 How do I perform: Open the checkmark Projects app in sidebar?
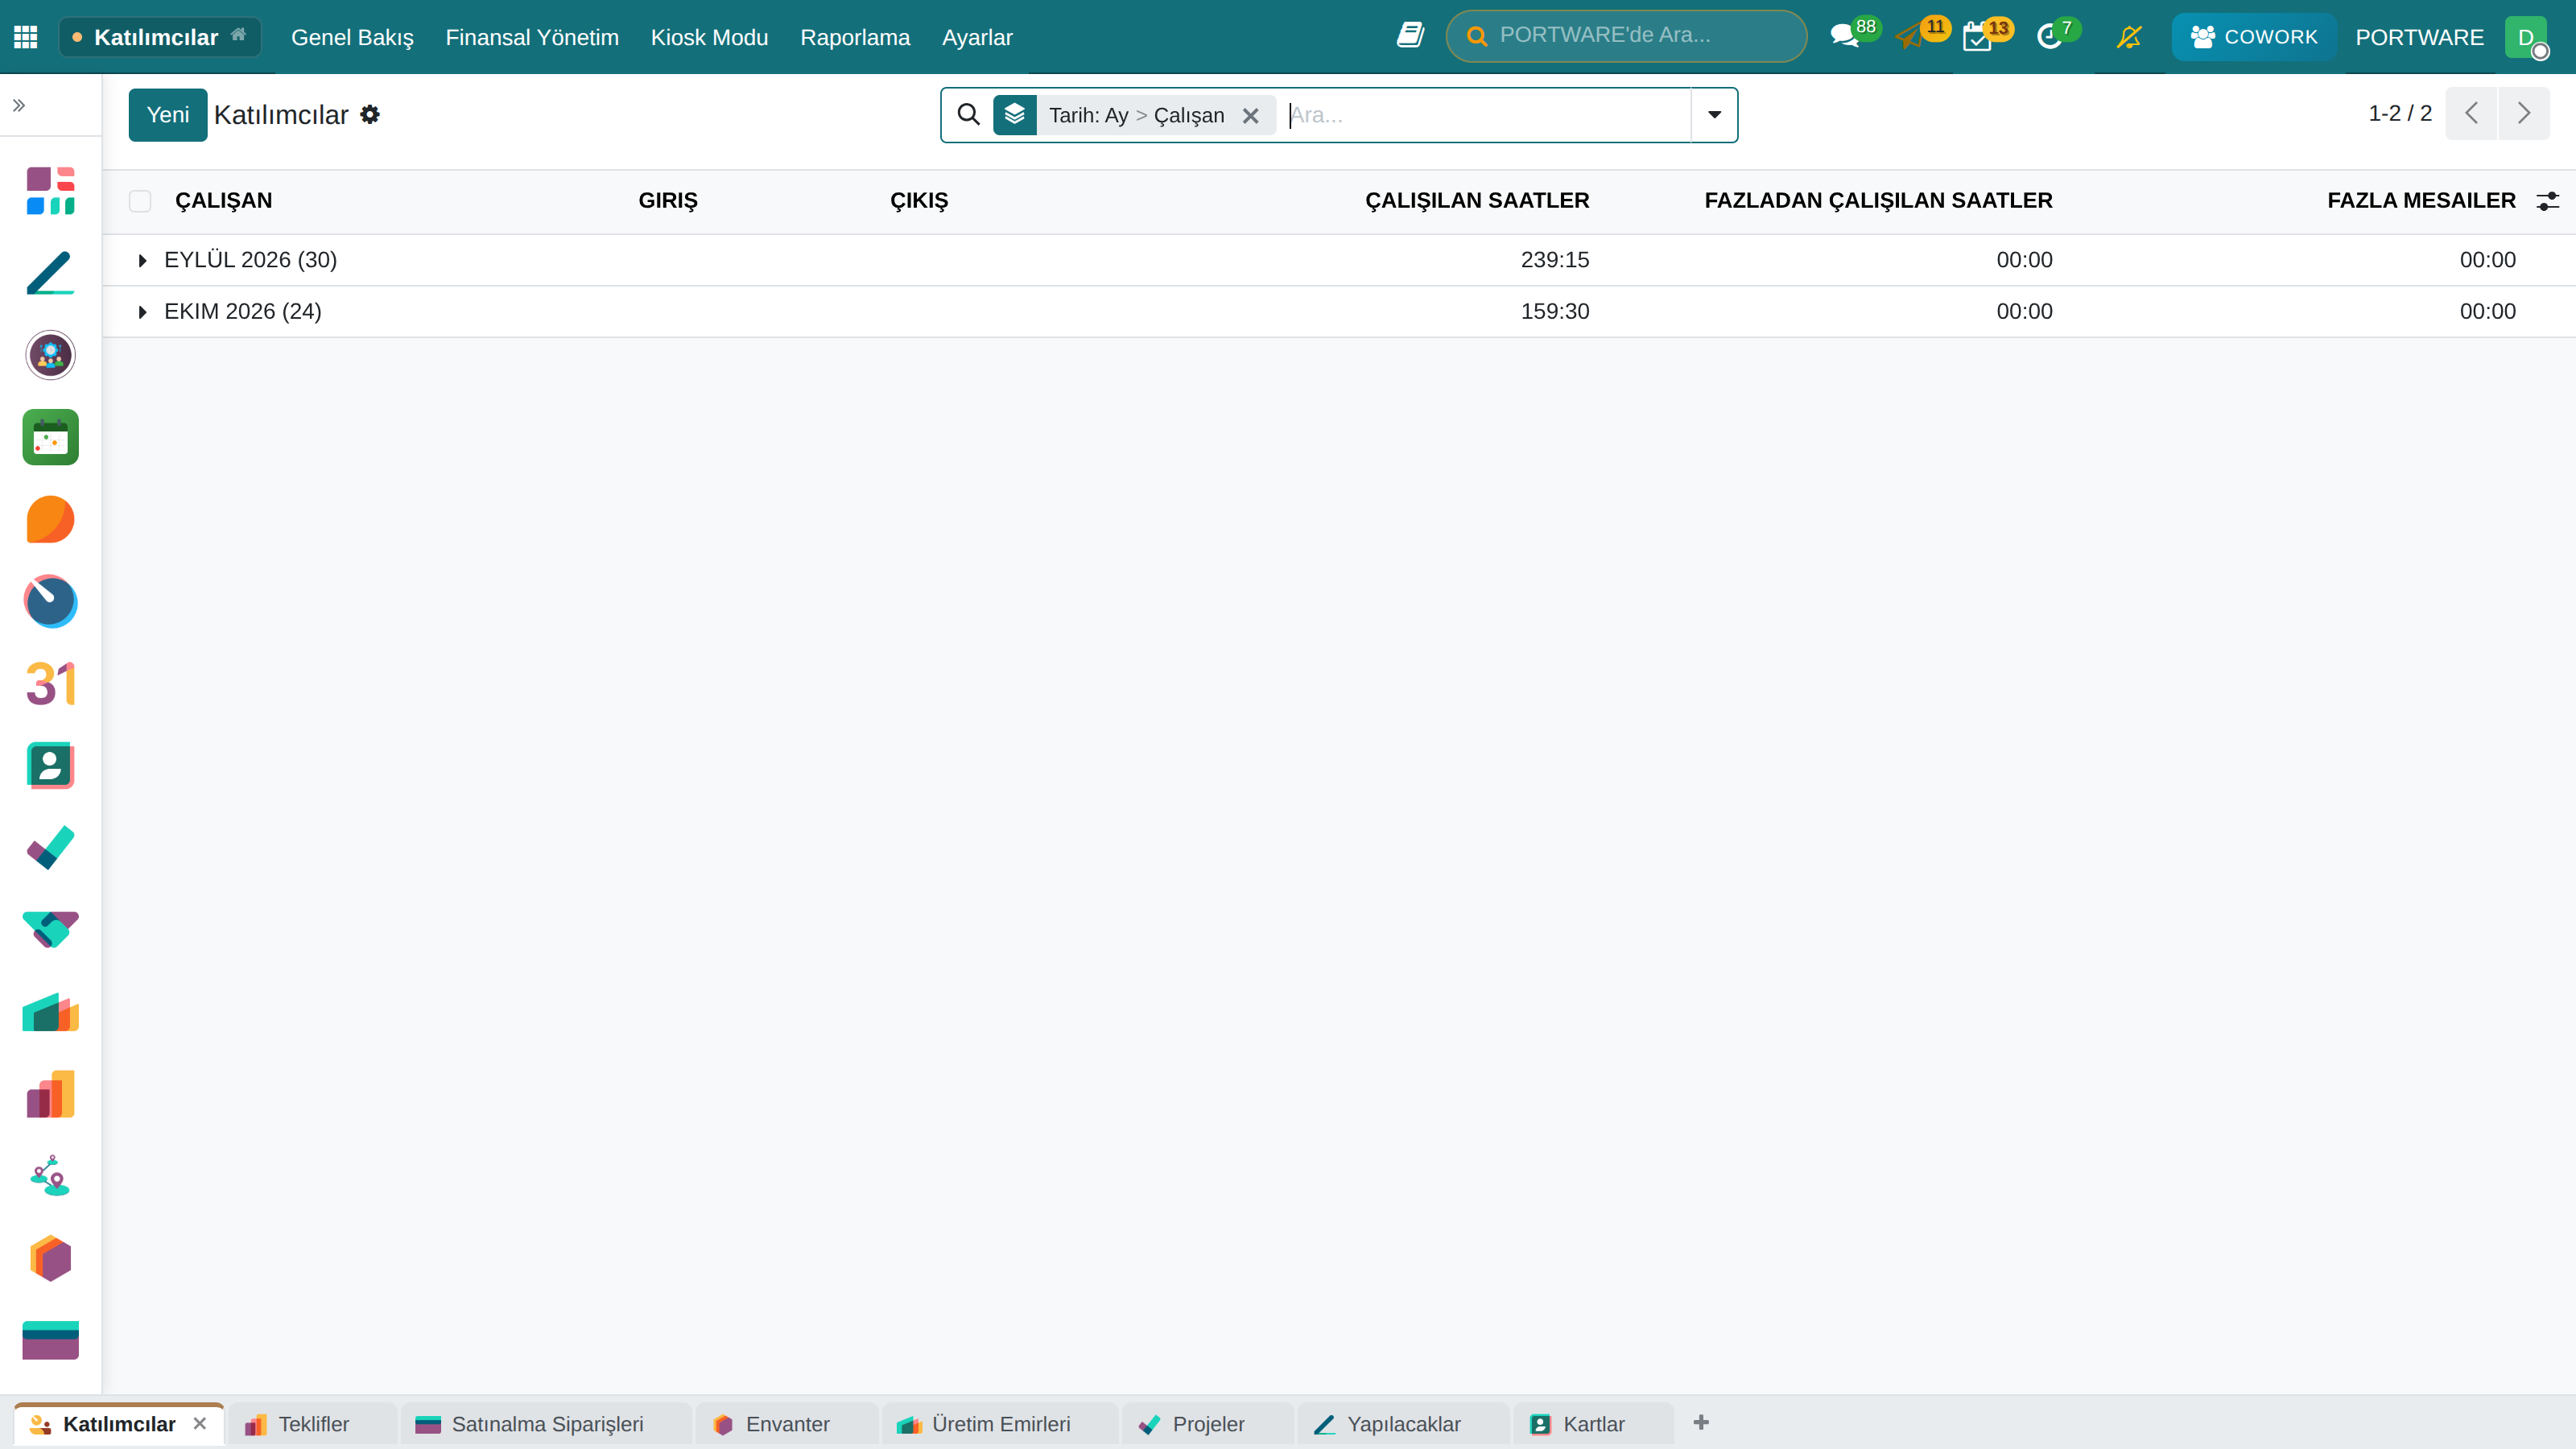click(x=50, y=847)
